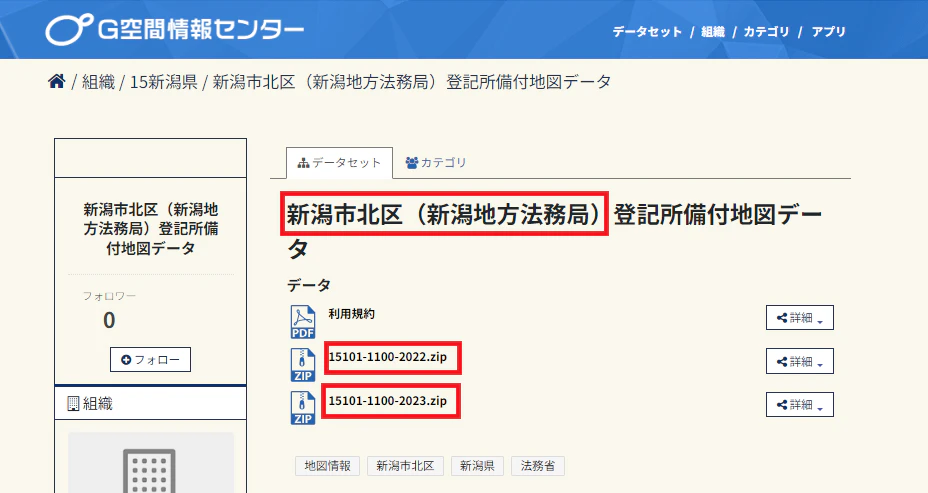Screen dimensions: 928x493
Task: Expand 詳細 dropdown for 15101-1100-2022.zip
Action: [800, 362]
